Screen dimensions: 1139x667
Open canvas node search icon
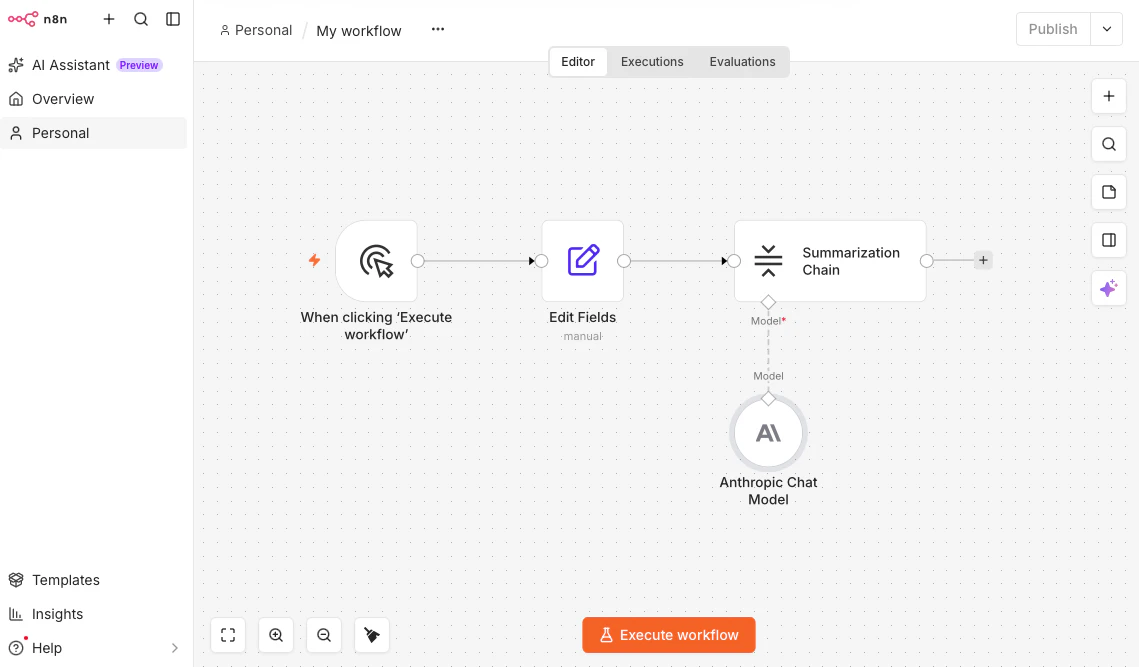(1108, 144)
